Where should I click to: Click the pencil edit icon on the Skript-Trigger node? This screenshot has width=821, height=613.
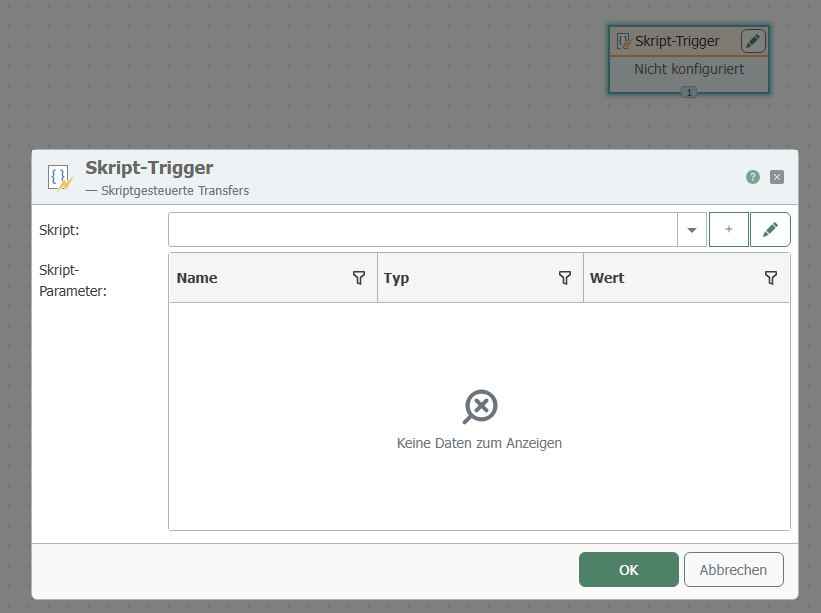tap(753, 41)
